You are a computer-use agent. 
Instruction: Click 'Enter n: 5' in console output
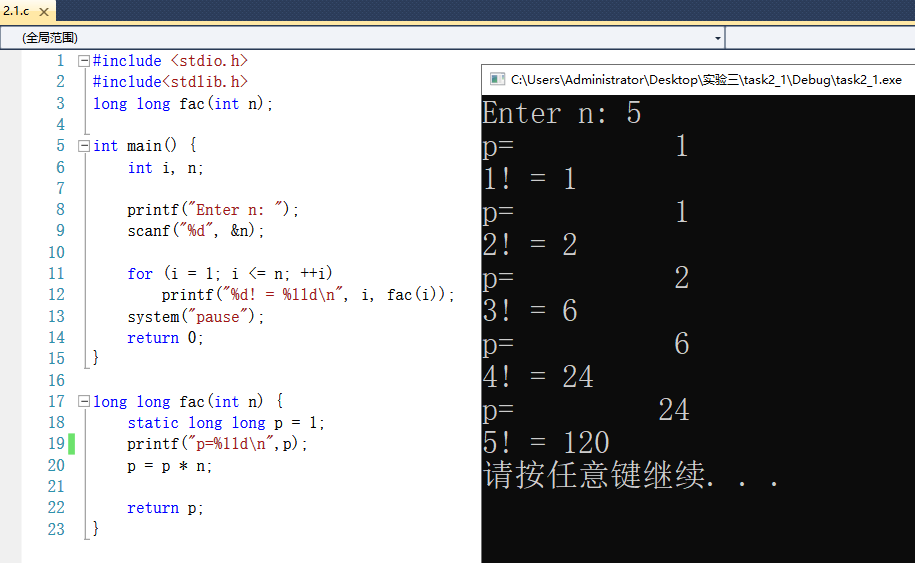561,113
